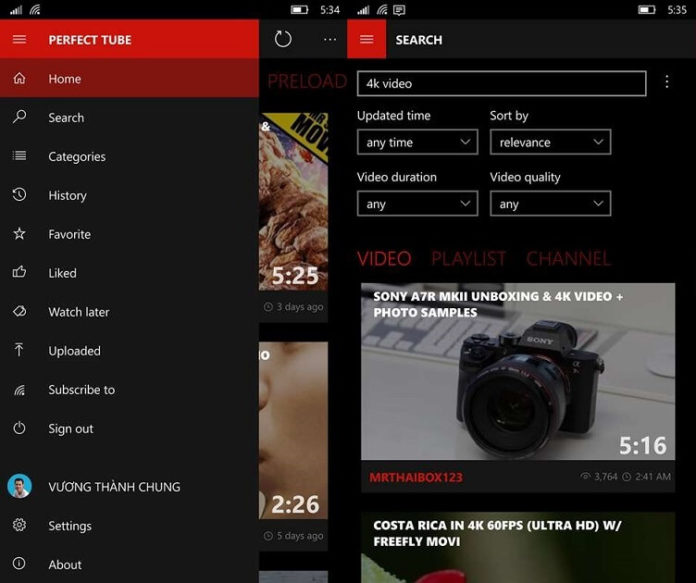Click the hamburger menu icon beside Perfect Tube
Image resolution: width=696 pixels, height=583 pixels.
point(19,40)
